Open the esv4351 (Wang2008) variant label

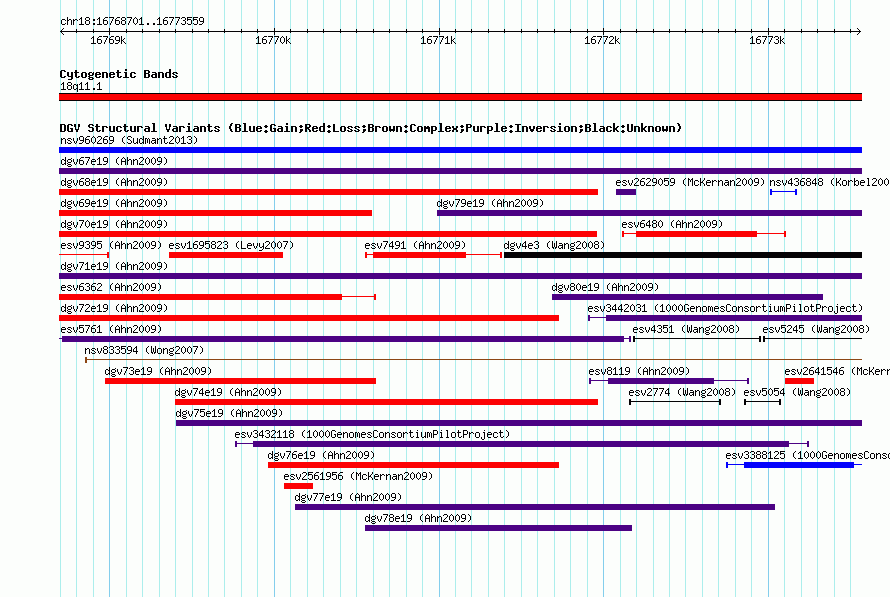click(686, 329)
